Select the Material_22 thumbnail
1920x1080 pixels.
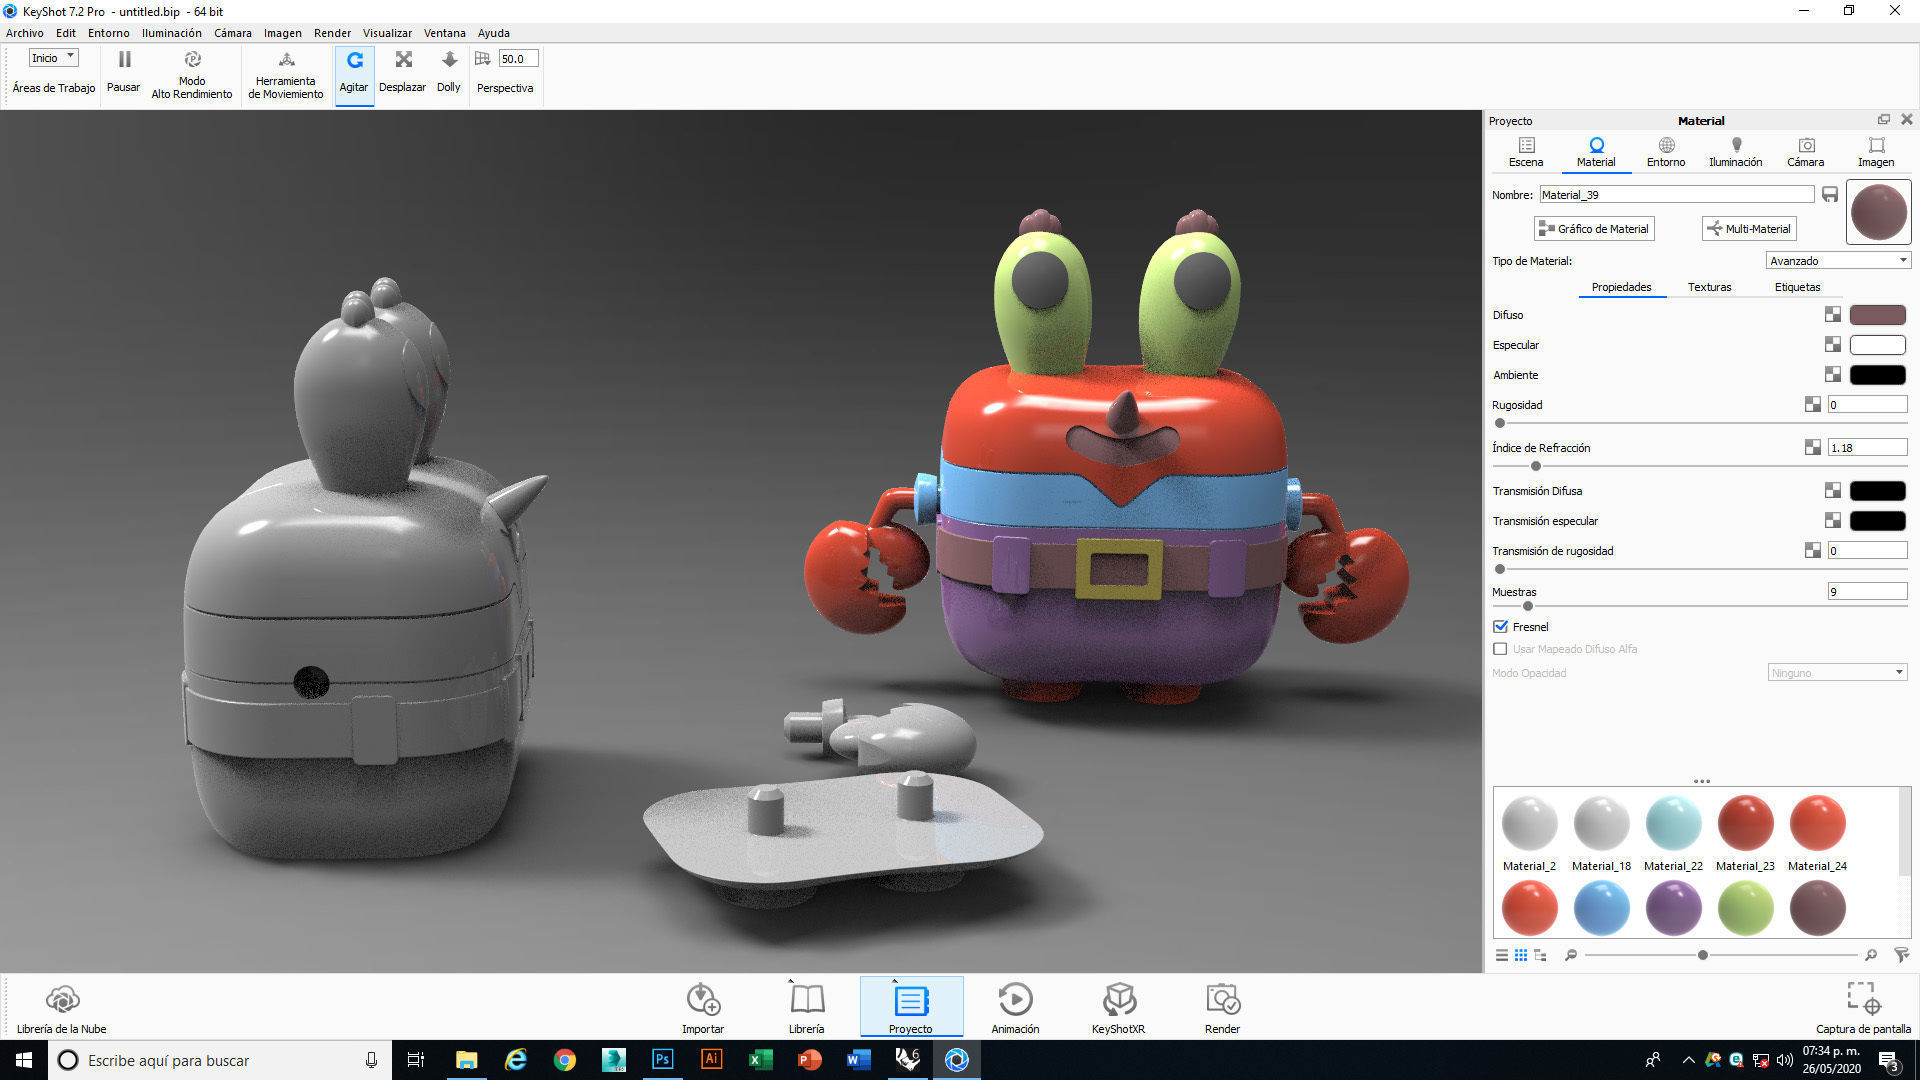pyautogui.click(x=1673, y=823)
